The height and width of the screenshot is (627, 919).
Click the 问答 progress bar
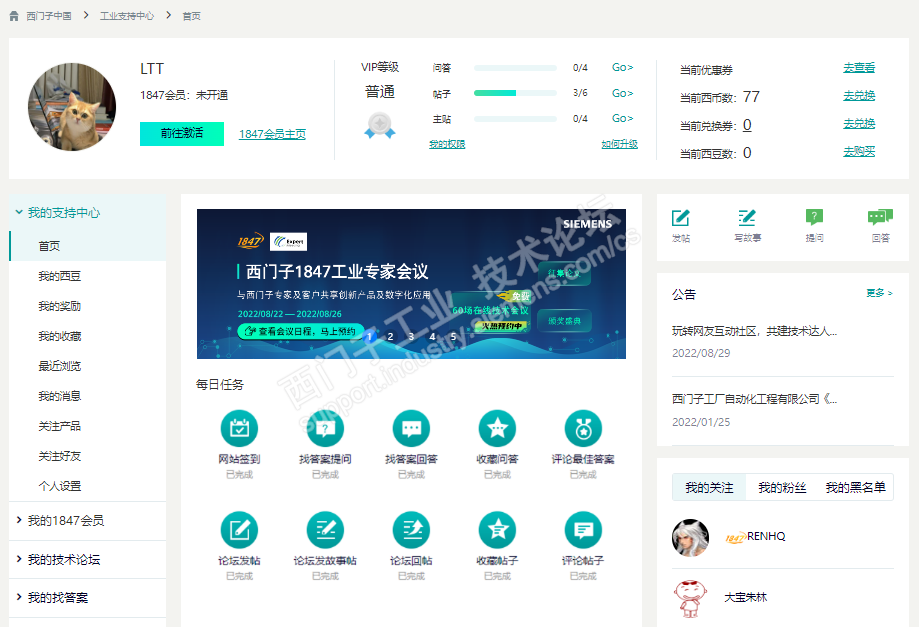(x=515, y=67)
